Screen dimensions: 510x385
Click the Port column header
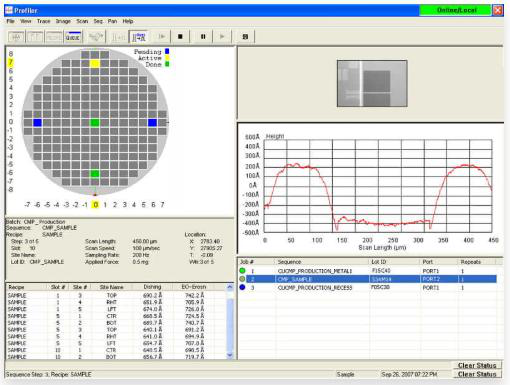pyautogui.click(x=439, y=262)
